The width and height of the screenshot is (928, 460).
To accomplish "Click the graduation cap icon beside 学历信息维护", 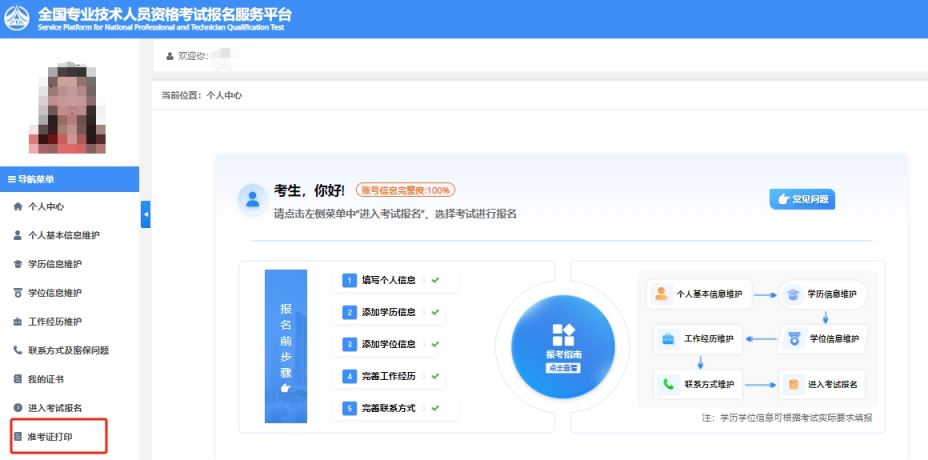I will pyautogui.click(x=17, y=265).
